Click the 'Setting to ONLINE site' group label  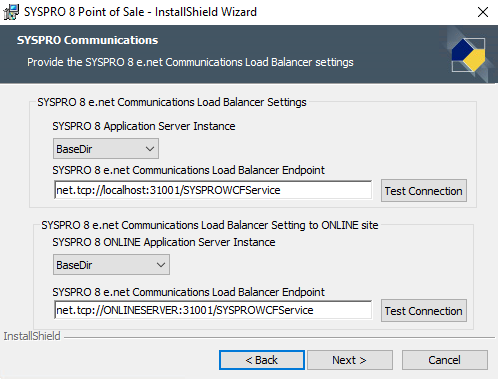210,225
